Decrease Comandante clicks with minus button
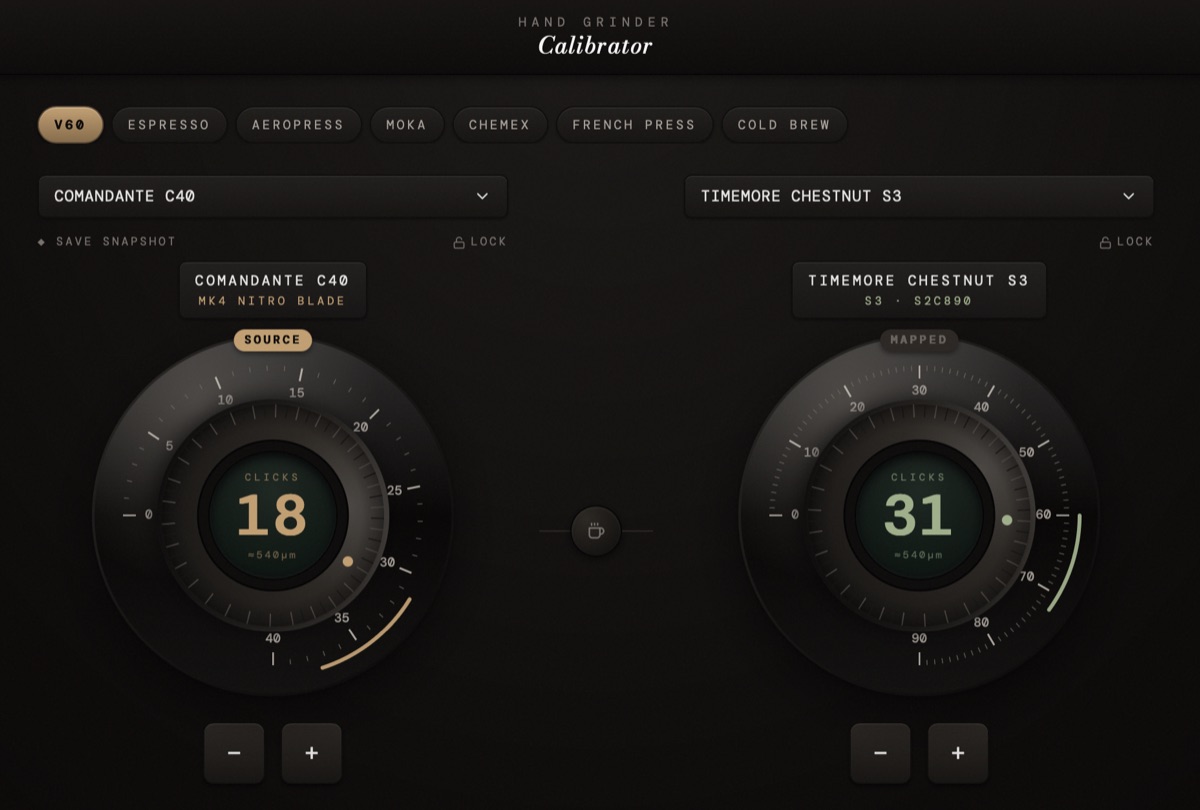This screenshot has height=810, width=1200. [234, 753]
